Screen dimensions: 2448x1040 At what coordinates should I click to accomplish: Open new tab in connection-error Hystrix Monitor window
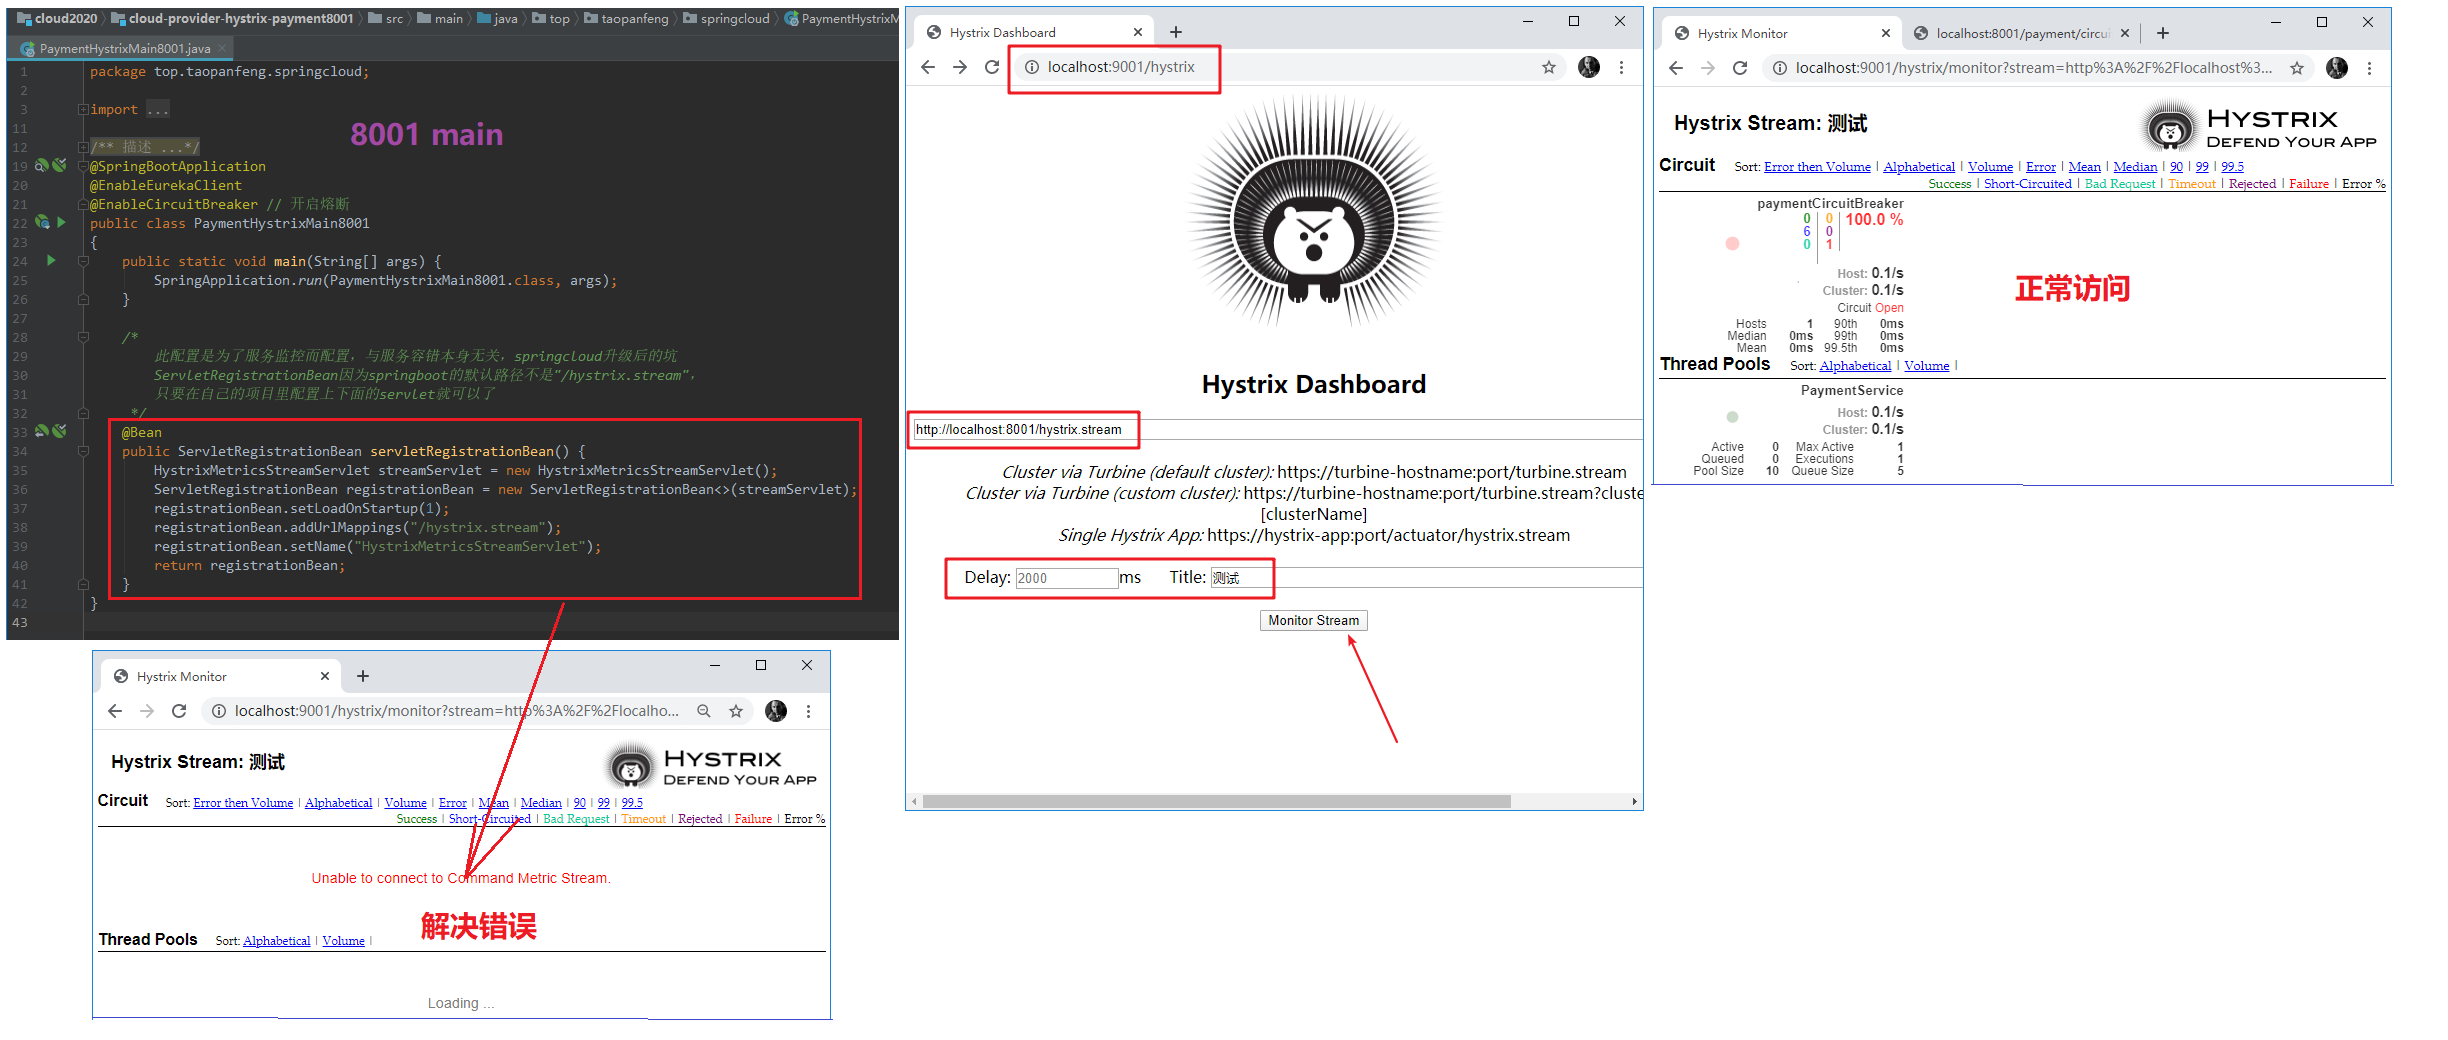tap(363, 676)
